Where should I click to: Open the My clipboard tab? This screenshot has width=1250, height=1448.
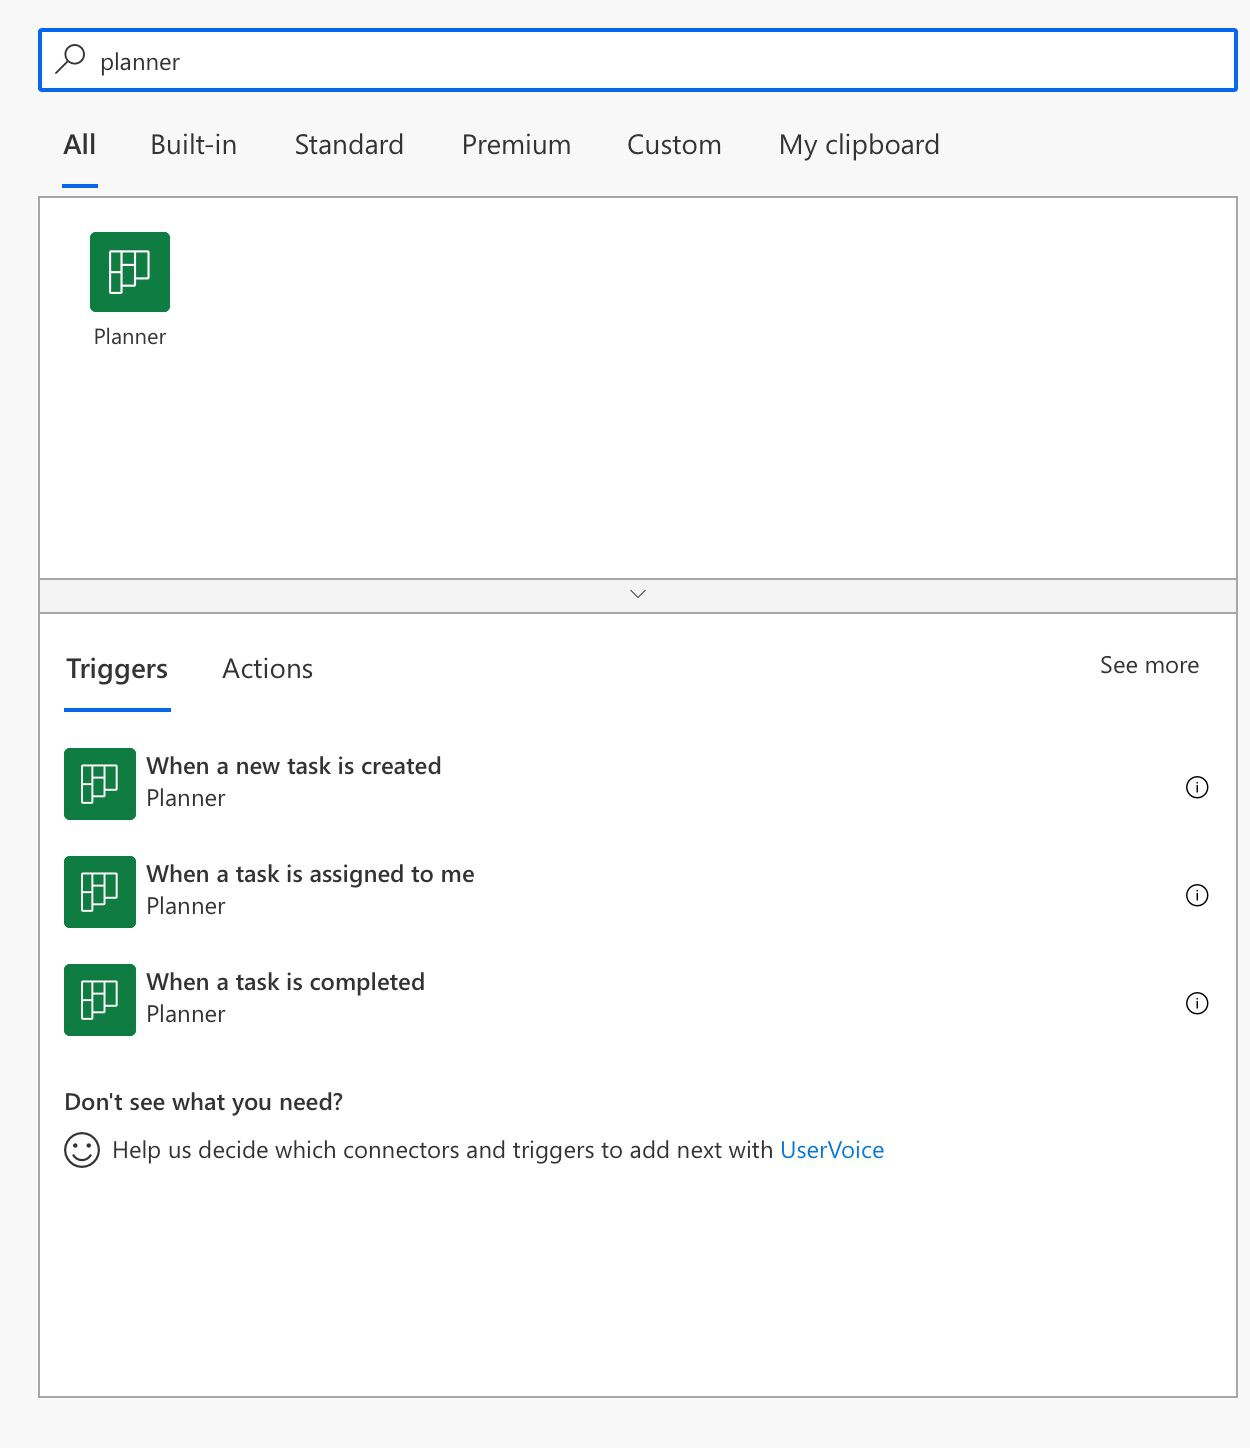[x=858, y=145]
